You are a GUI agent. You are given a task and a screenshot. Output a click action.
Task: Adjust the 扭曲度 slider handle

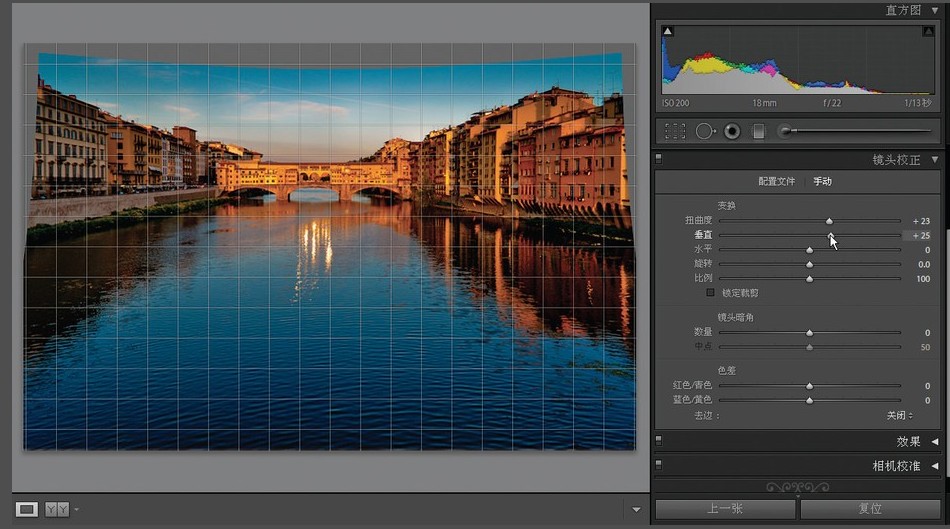(x=829, y=221)
